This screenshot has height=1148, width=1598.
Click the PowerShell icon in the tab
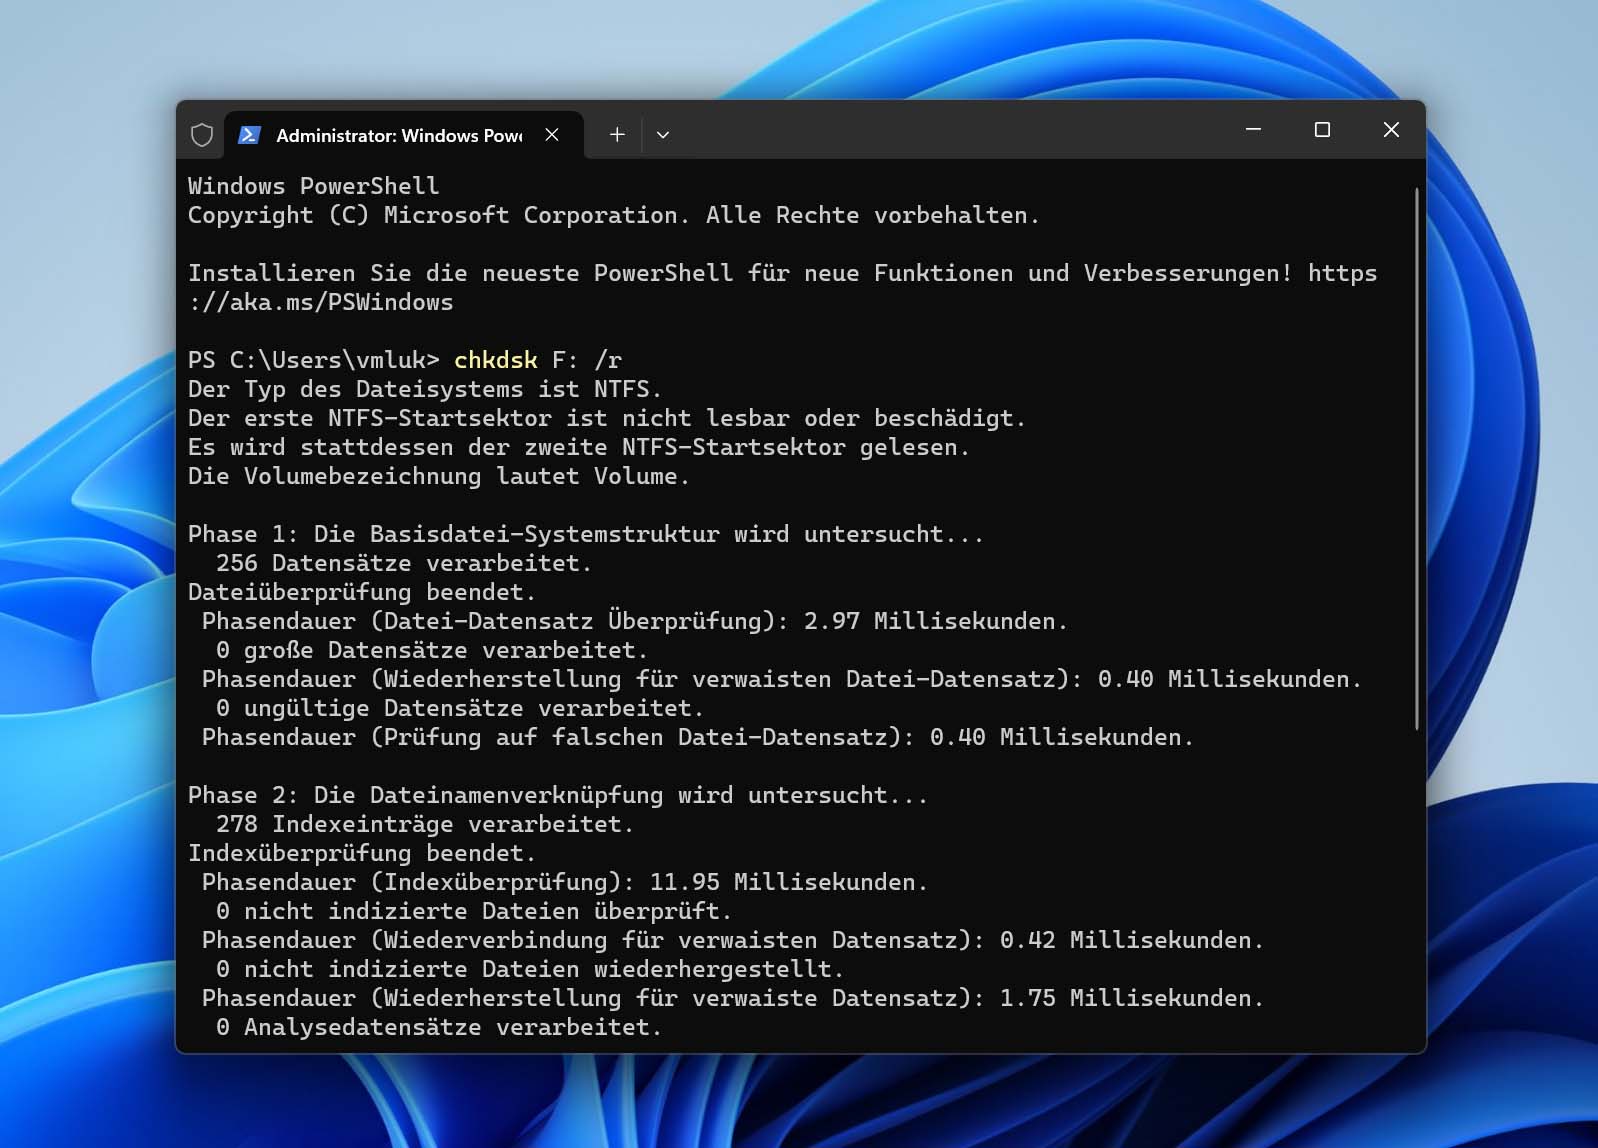pyautogui.click(x=249, y=135)
